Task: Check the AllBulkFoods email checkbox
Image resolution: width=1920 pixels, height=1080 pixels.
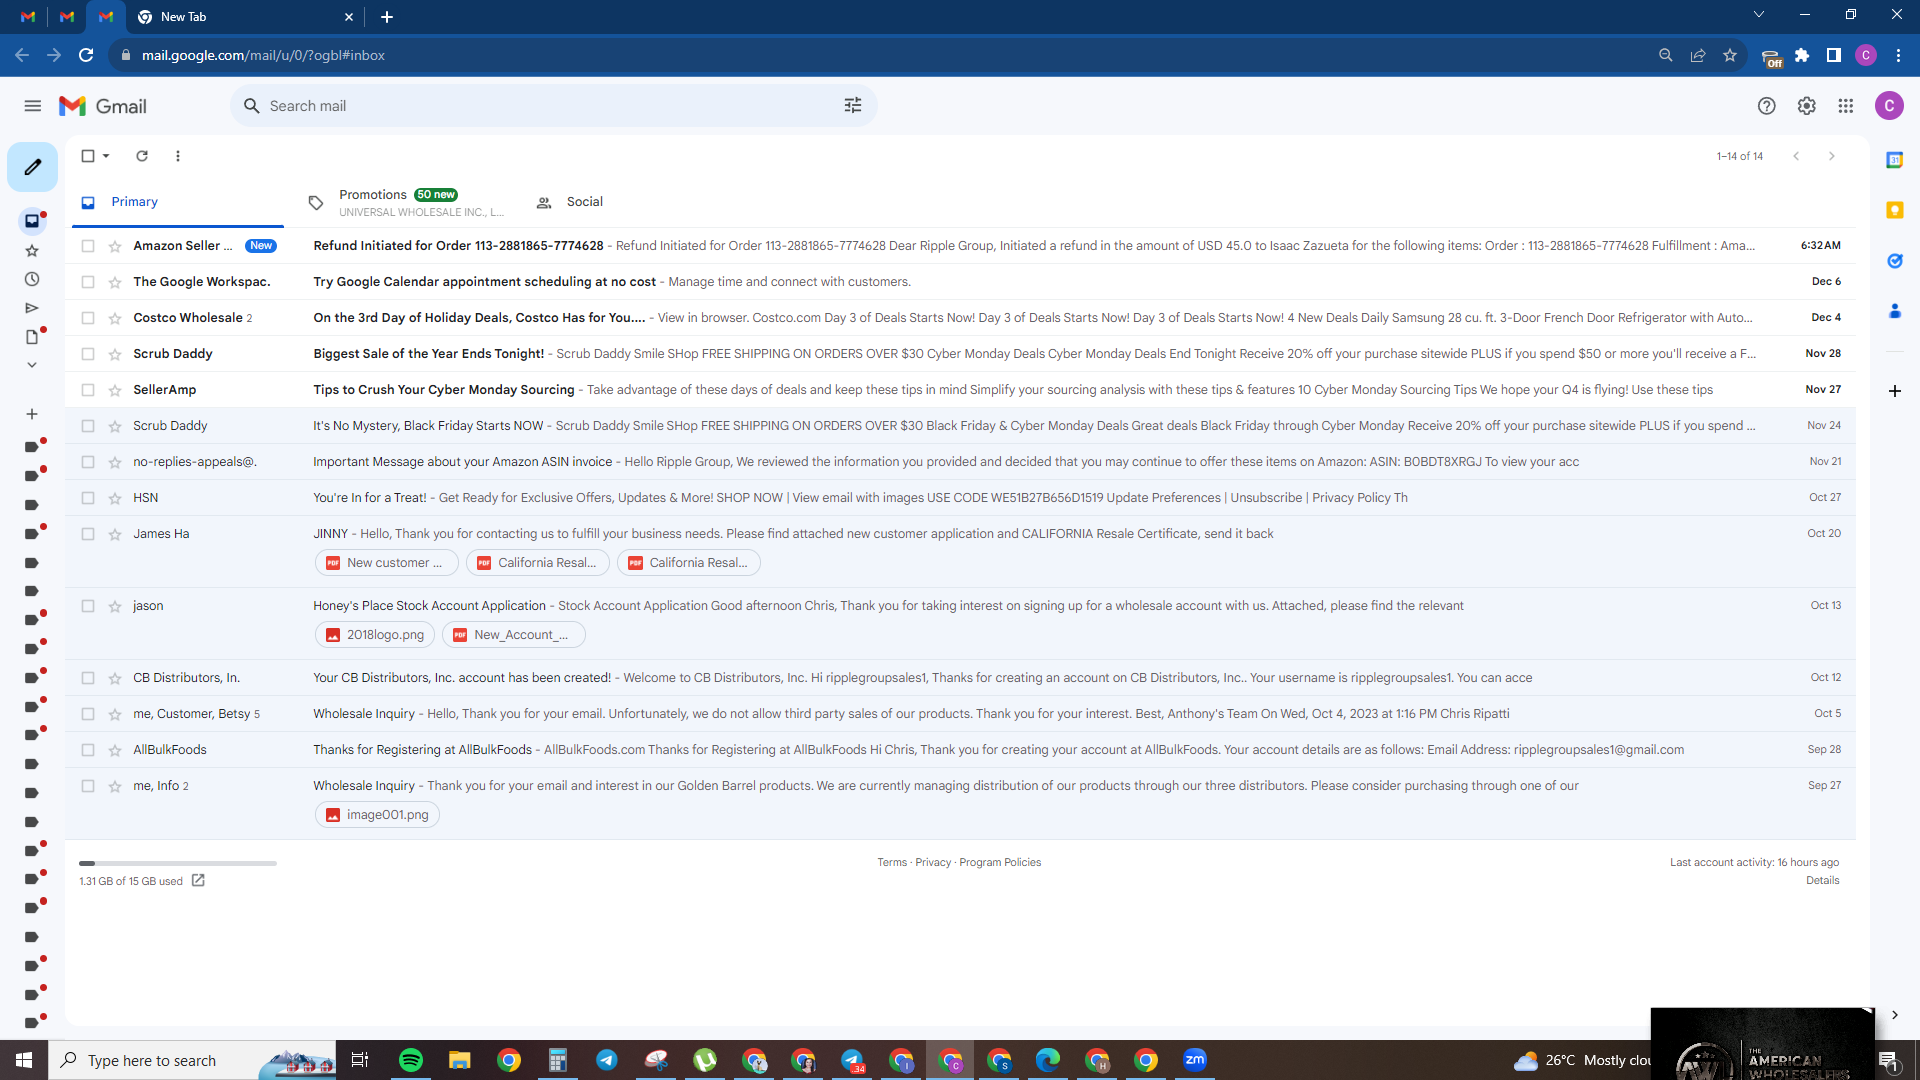Action: [88, 750]
